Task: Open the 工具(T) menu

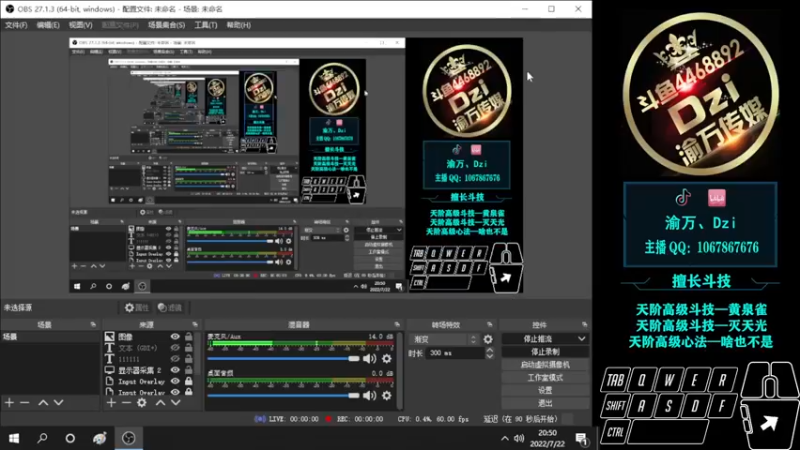Action: tap(205, 24)
